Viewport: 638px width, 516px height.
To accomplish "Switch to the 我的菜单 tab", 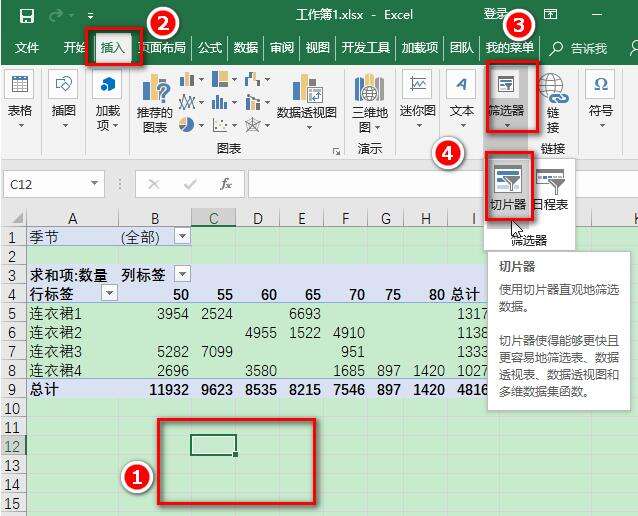I will (509, 48).
